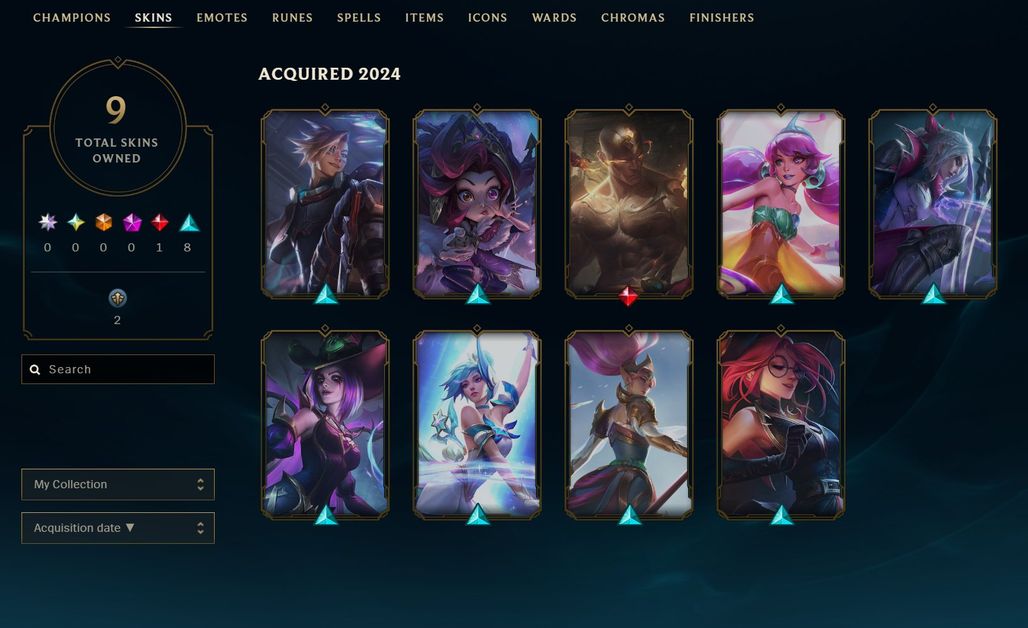Focus the Search input field
Screen dimensions: 1028x628
(x=118, y=369)
